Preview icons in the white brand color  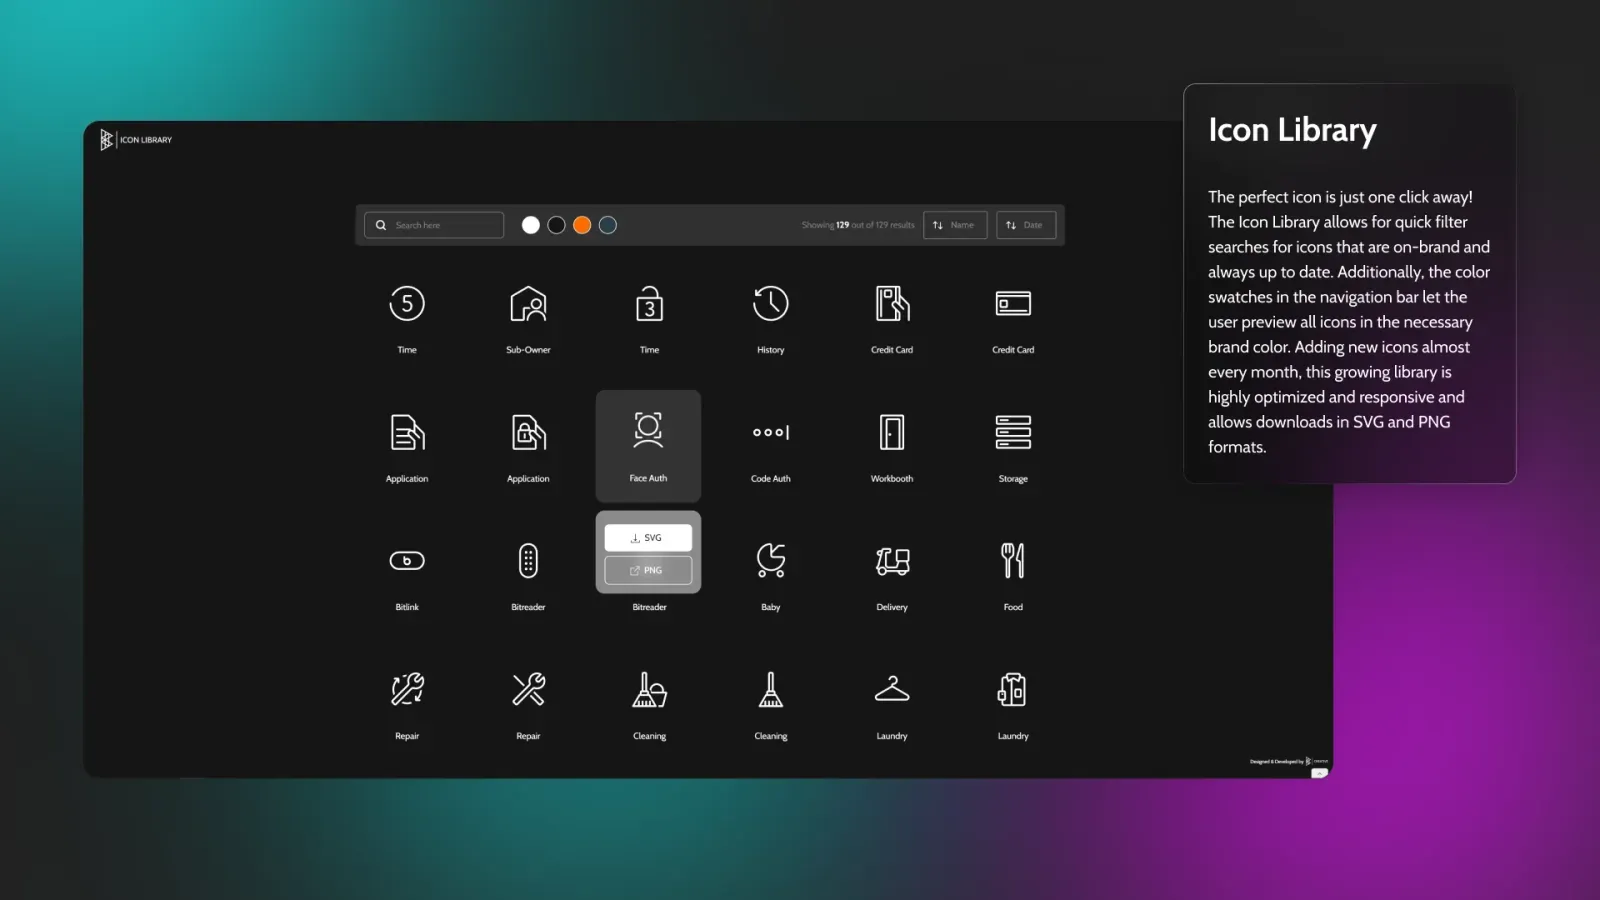[531, 225]
